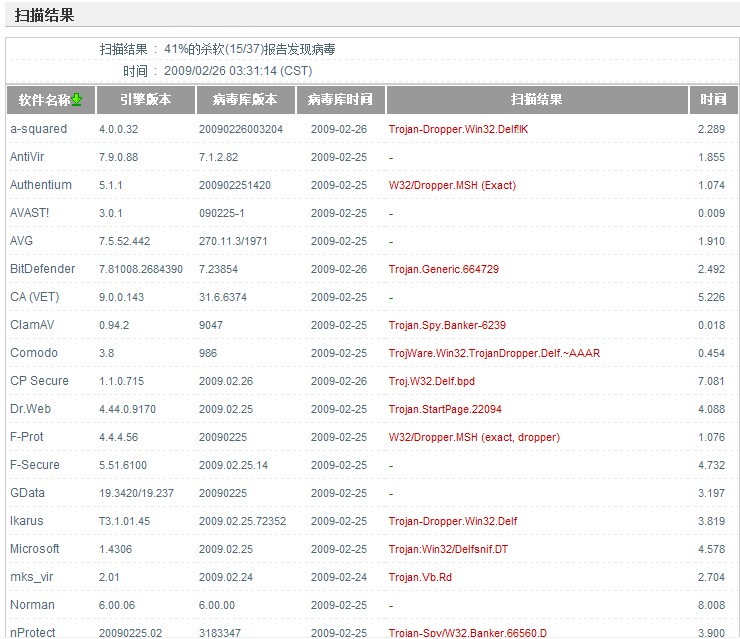Sort by 病毒库版本 column header

[x=245, y=100]
